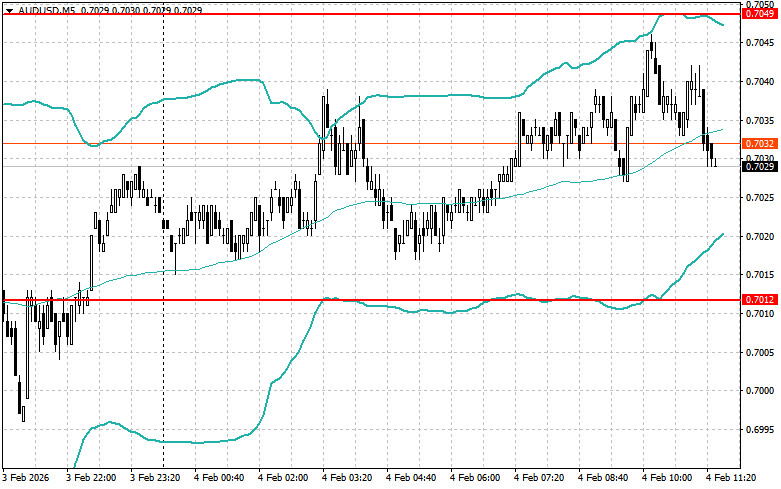Click the 0.7025 price scale value
Viewport: 781px width, 489px height.
pyautogui.click(x=760, y=198)
